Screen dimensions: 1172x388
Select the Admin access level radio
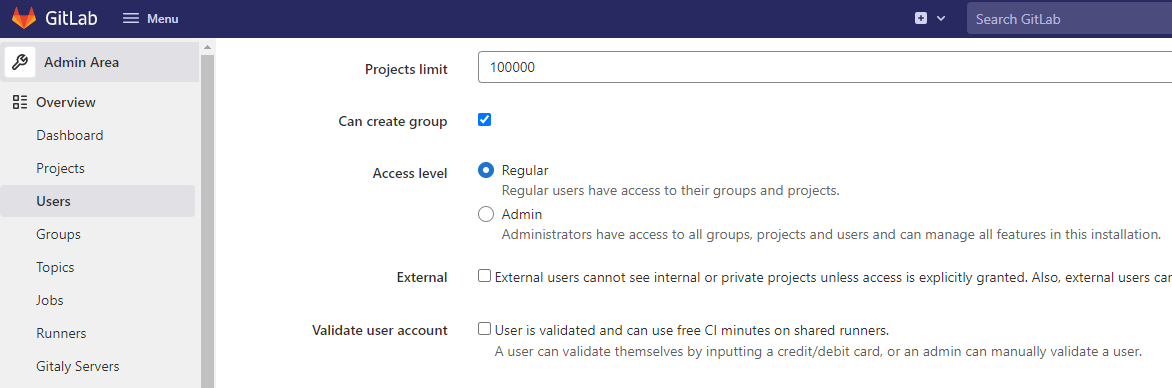click(486, 215)
